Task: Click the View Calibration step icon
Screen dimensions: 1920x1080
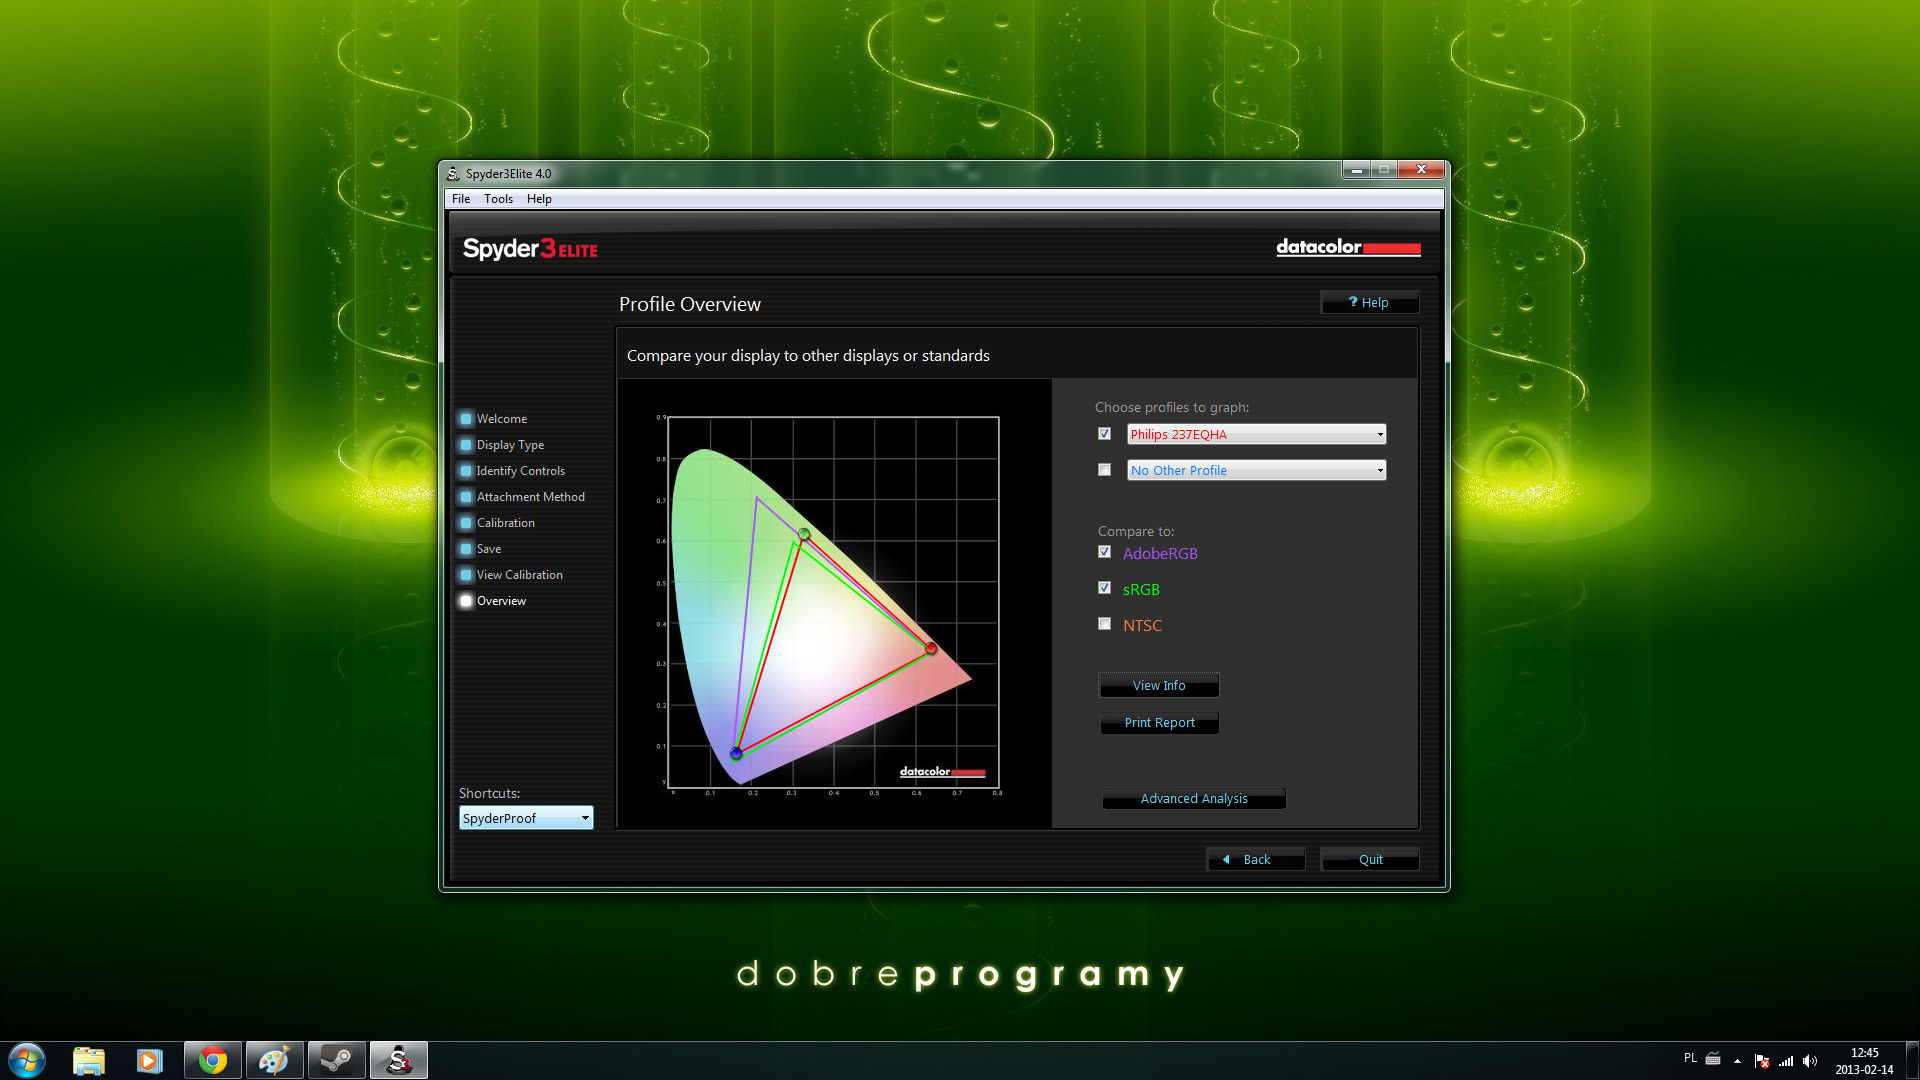Action: [466, 575]
